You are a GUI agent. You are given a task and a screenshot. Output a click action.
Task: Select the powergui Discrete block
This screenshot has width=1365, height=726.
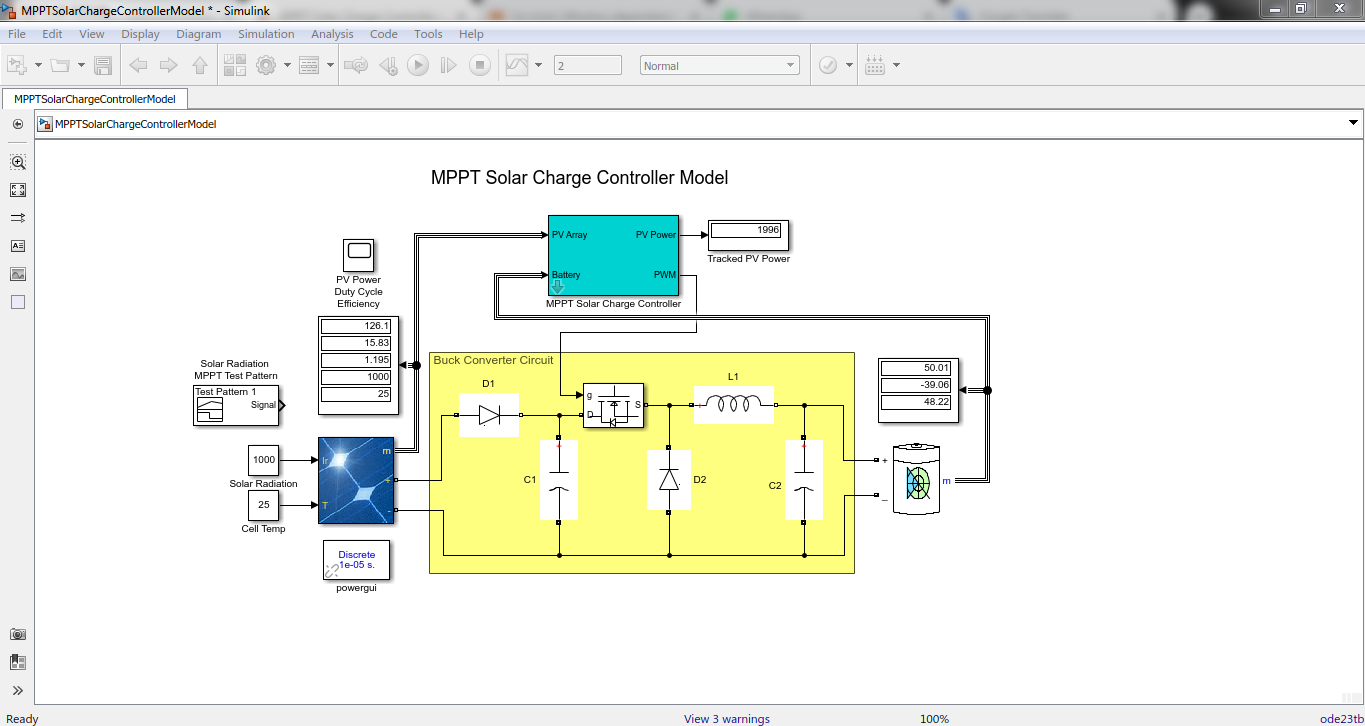tap(357, 560)
